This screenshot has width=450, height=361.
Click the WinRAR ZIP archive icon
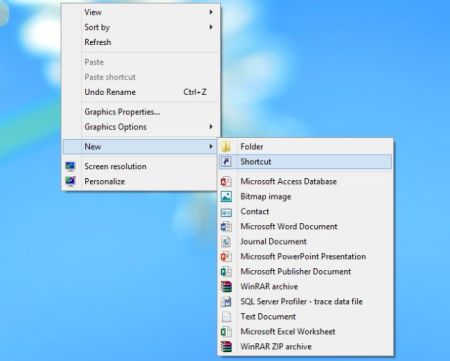coord(226,347)
